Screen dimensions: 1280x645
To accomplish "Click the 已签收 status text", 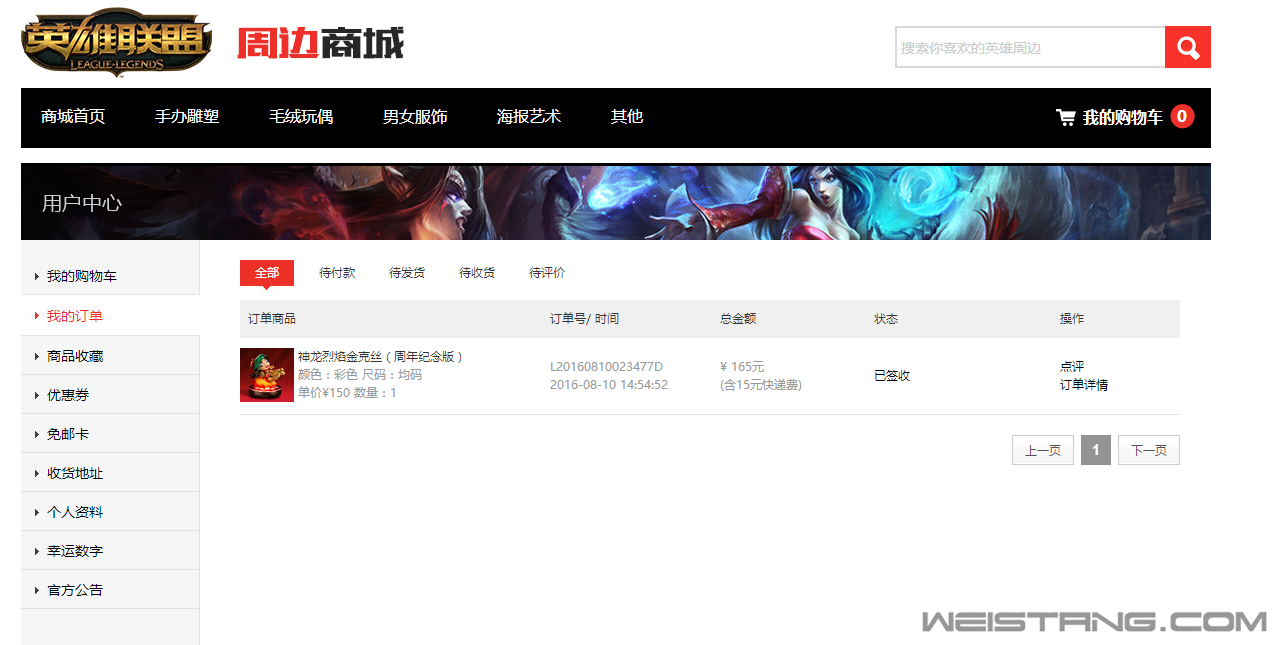I will (x=892, y=376).
